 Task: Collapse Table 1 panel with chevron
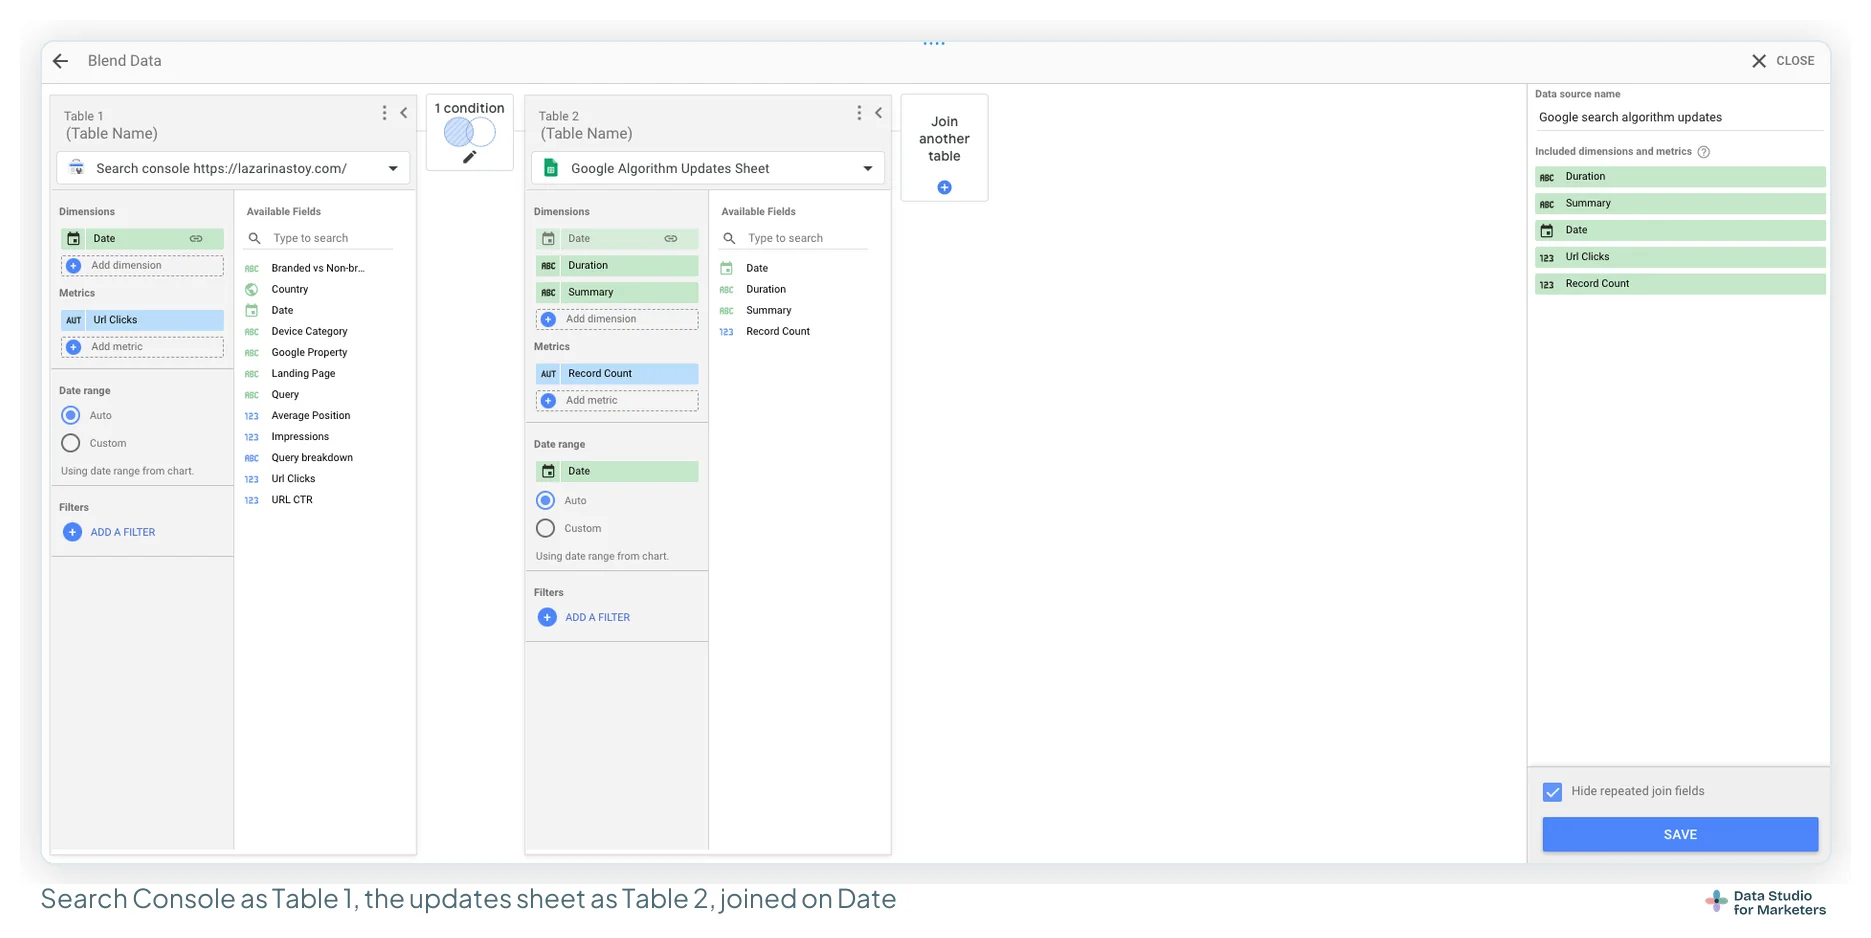click(x=404, y=113)
